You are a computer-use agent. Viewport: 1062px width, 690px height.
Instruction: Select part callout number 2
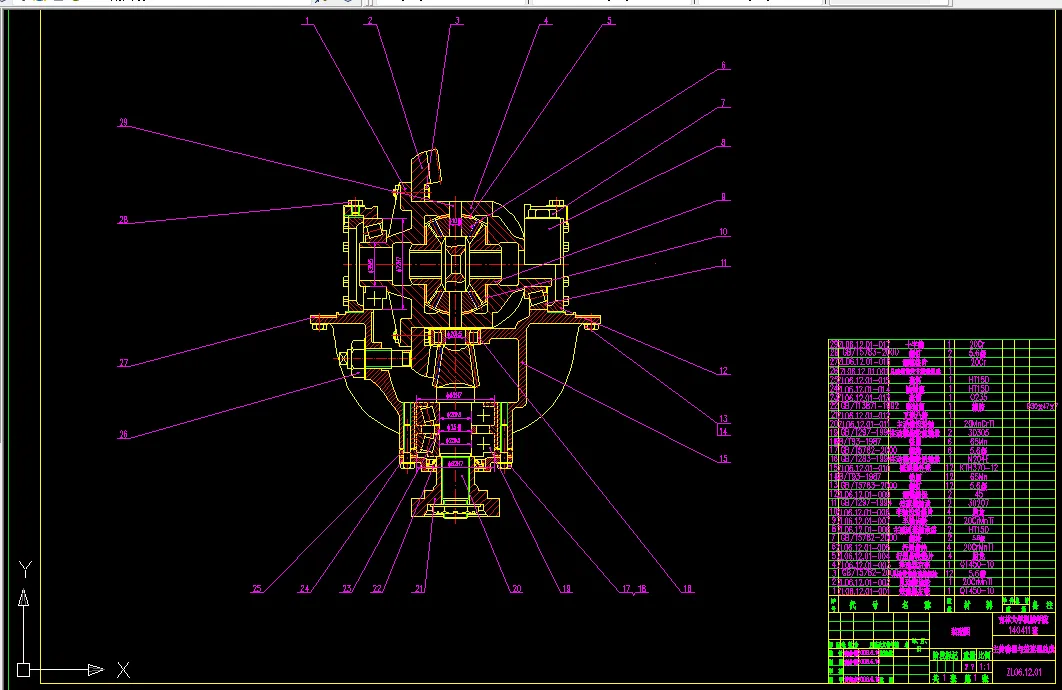pos(370,21)
